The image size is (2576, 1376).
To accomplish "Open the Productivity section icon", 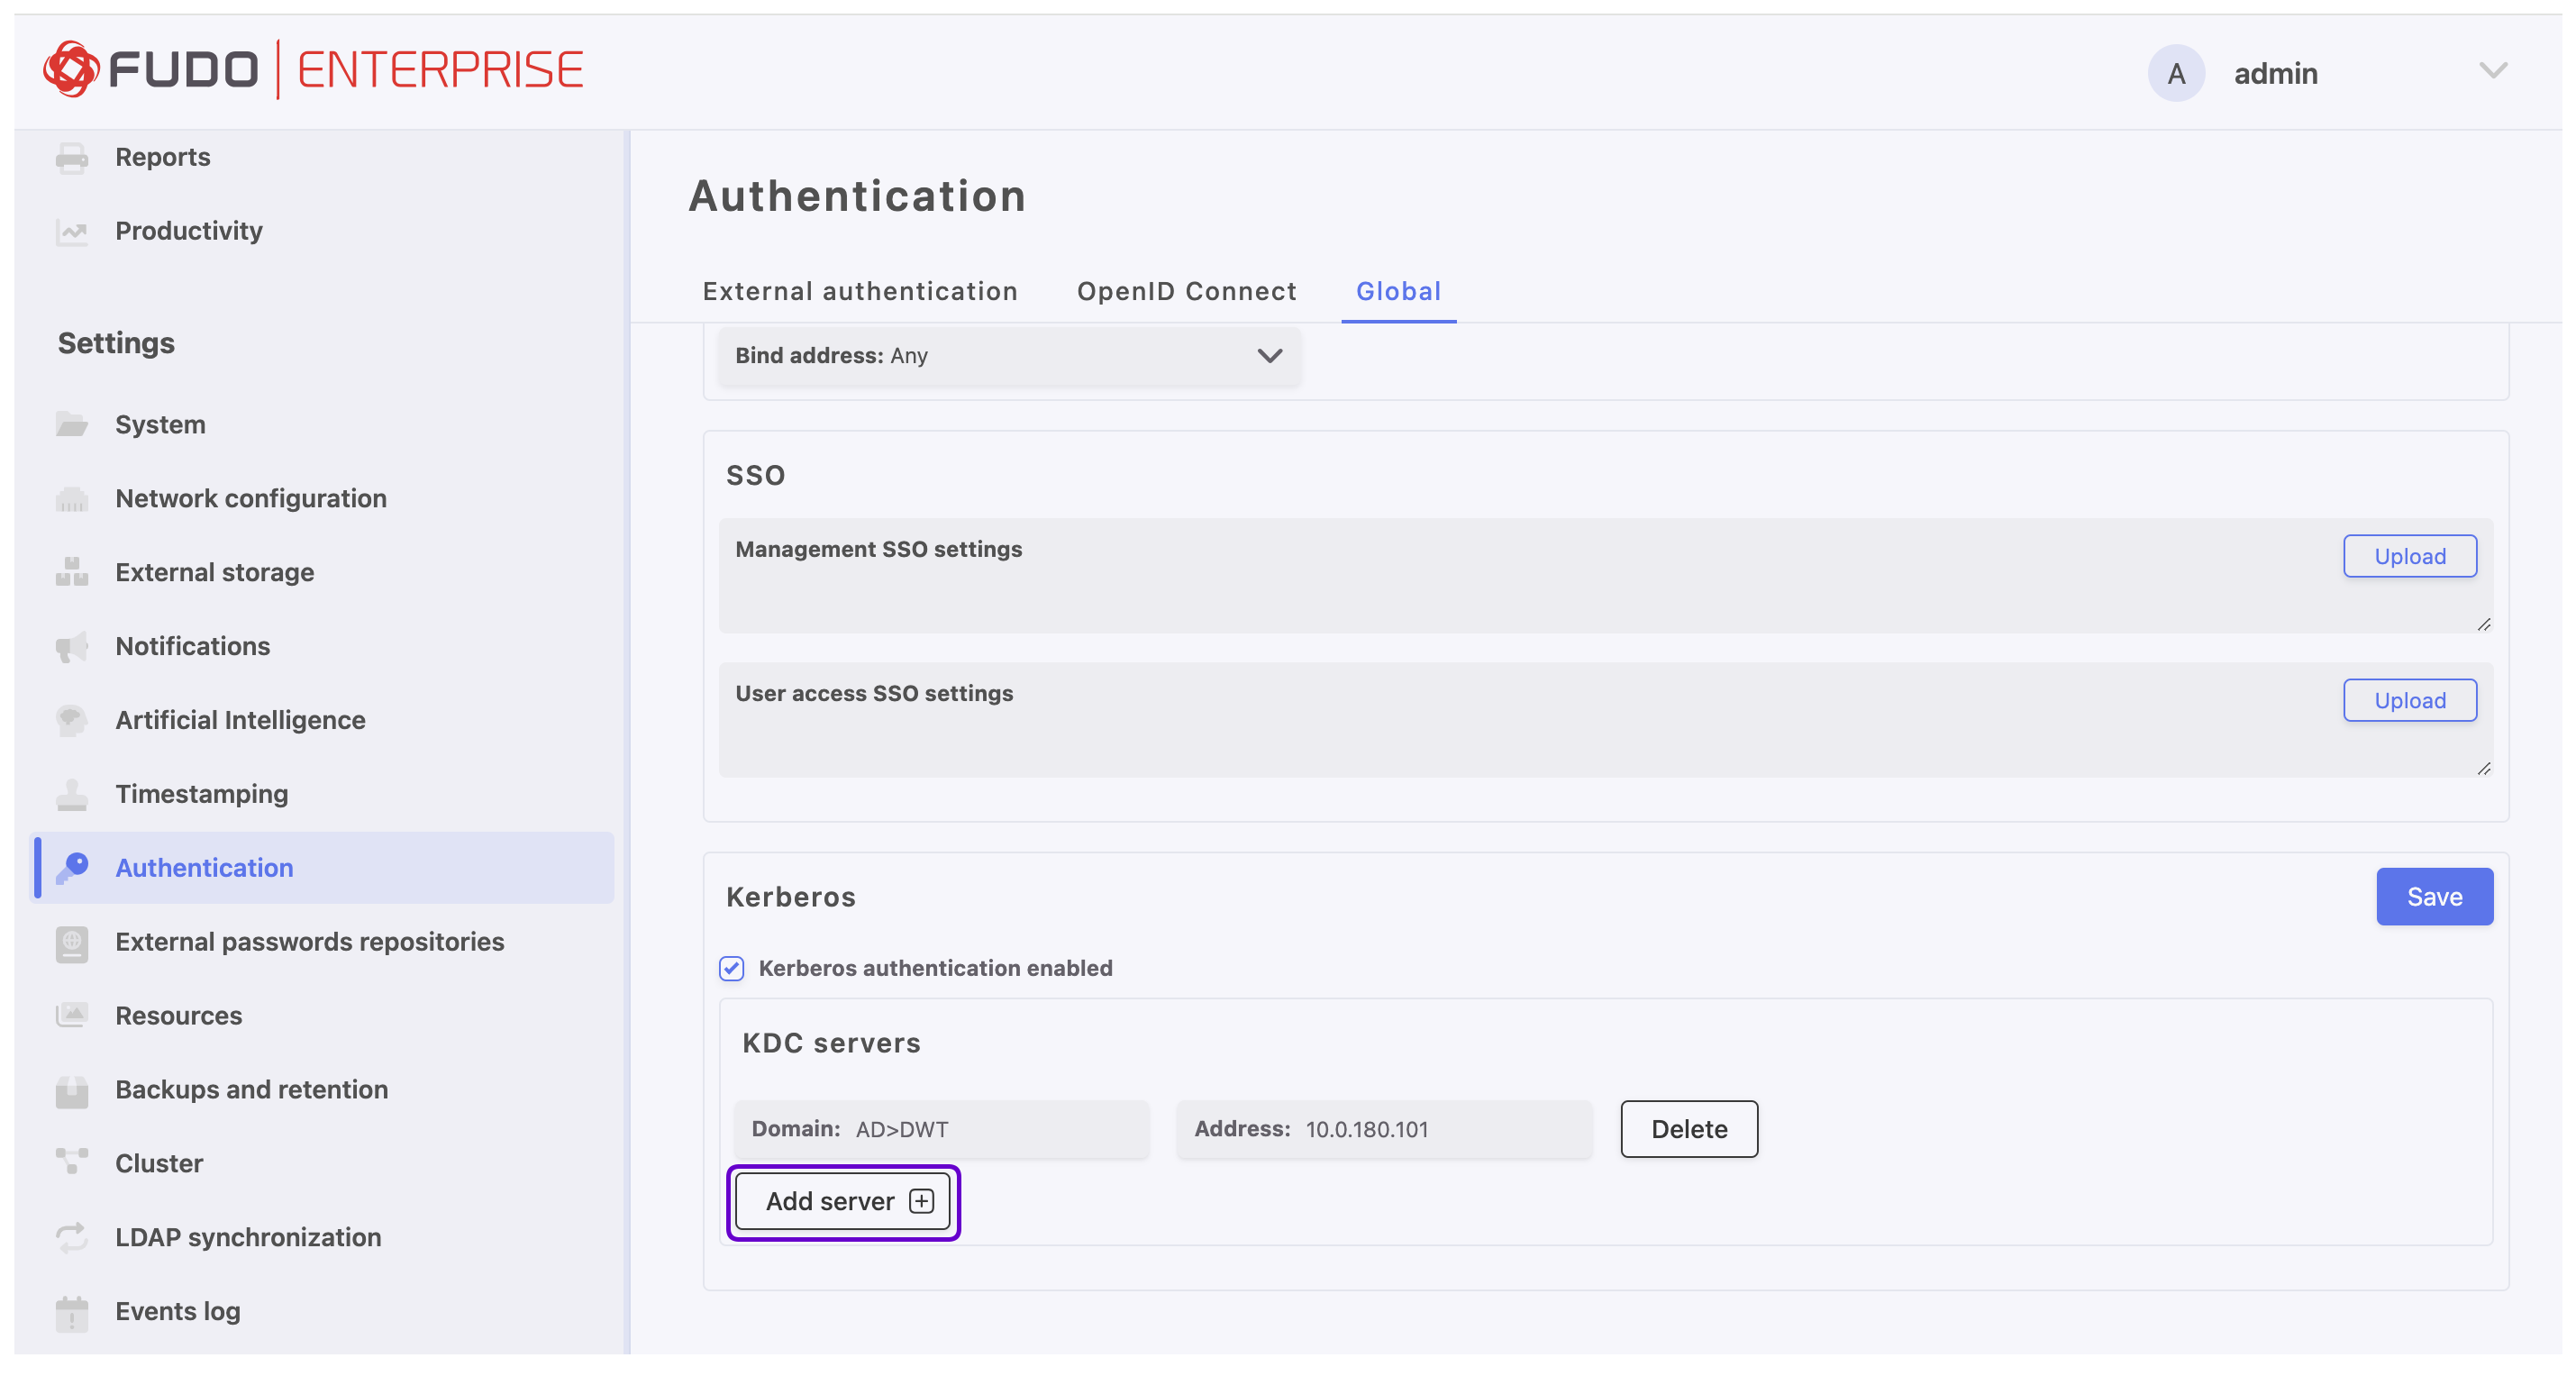I will (x=71, y=230).
